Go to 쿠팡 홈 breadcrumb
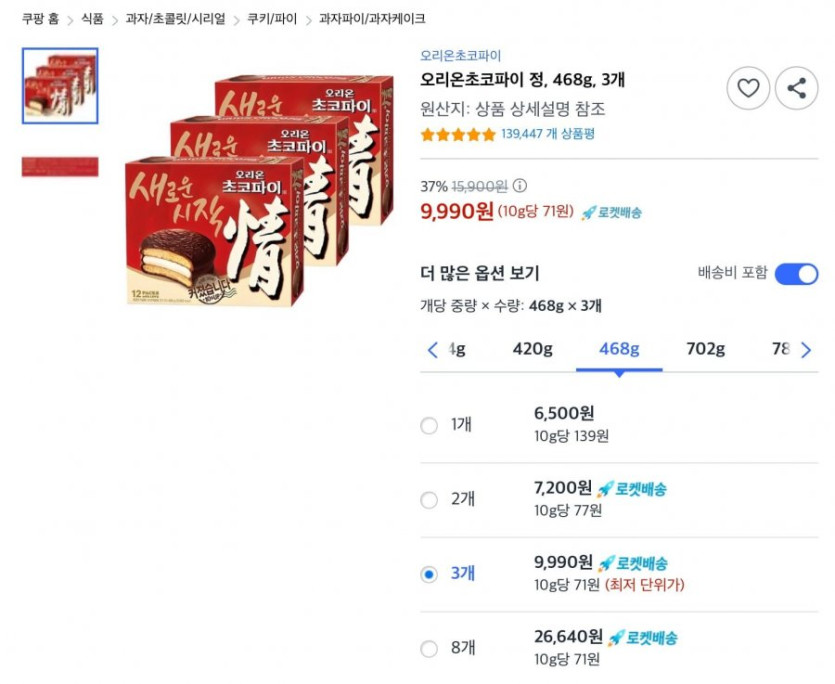This screenshot has width=835, height=684. 40,19
